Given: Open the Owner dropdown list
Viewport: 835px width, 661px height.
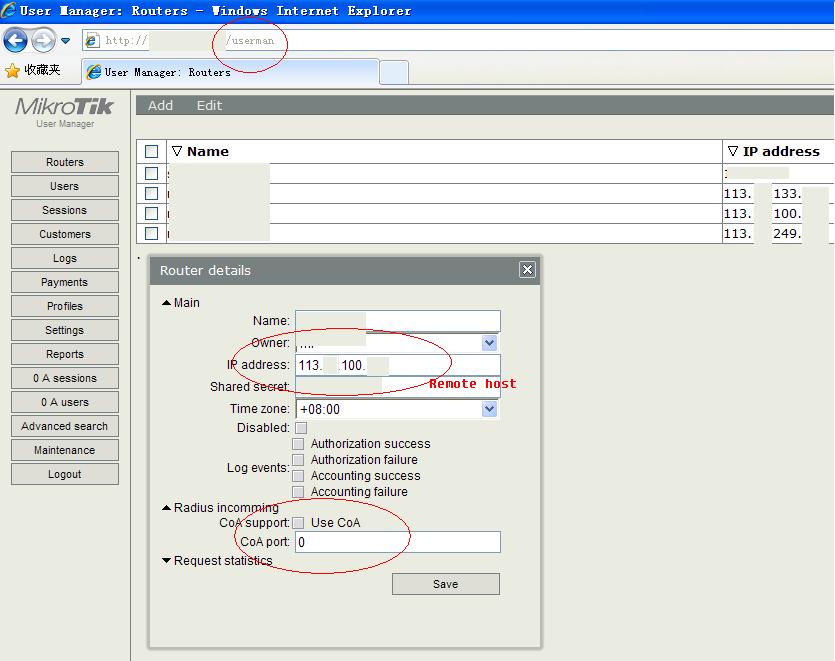Looking at the screenshot, I should (x=489, y=343).
